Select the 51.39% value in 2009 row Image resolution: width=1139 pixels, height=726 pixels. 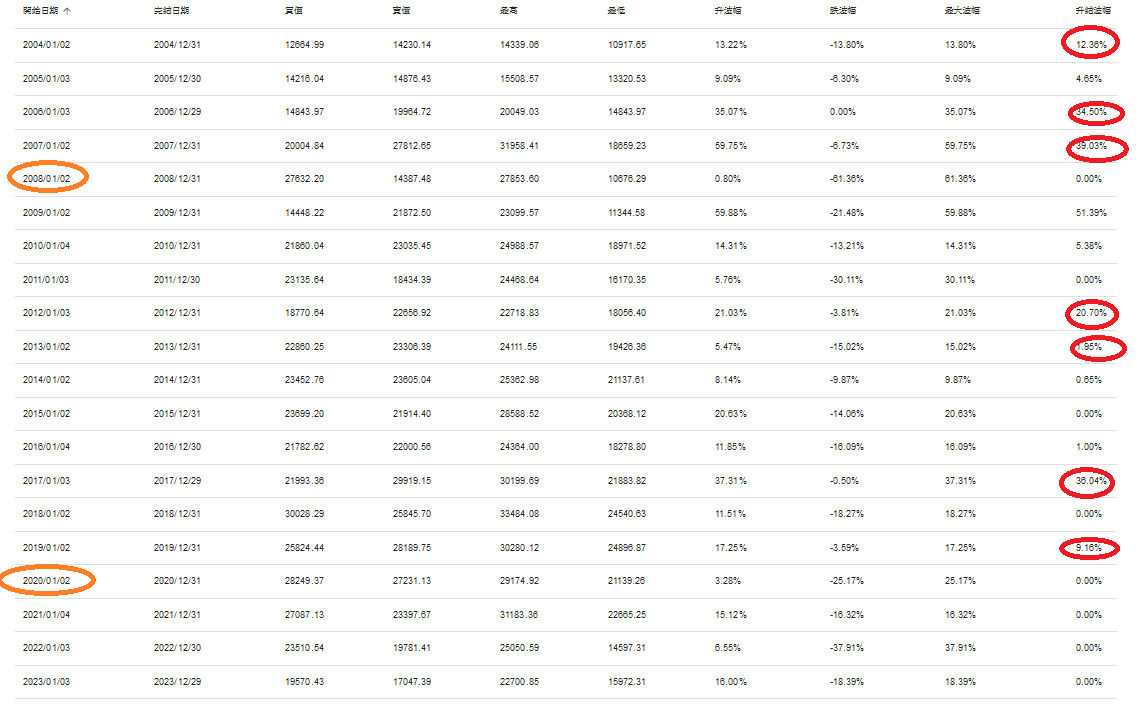point(1087,212)
